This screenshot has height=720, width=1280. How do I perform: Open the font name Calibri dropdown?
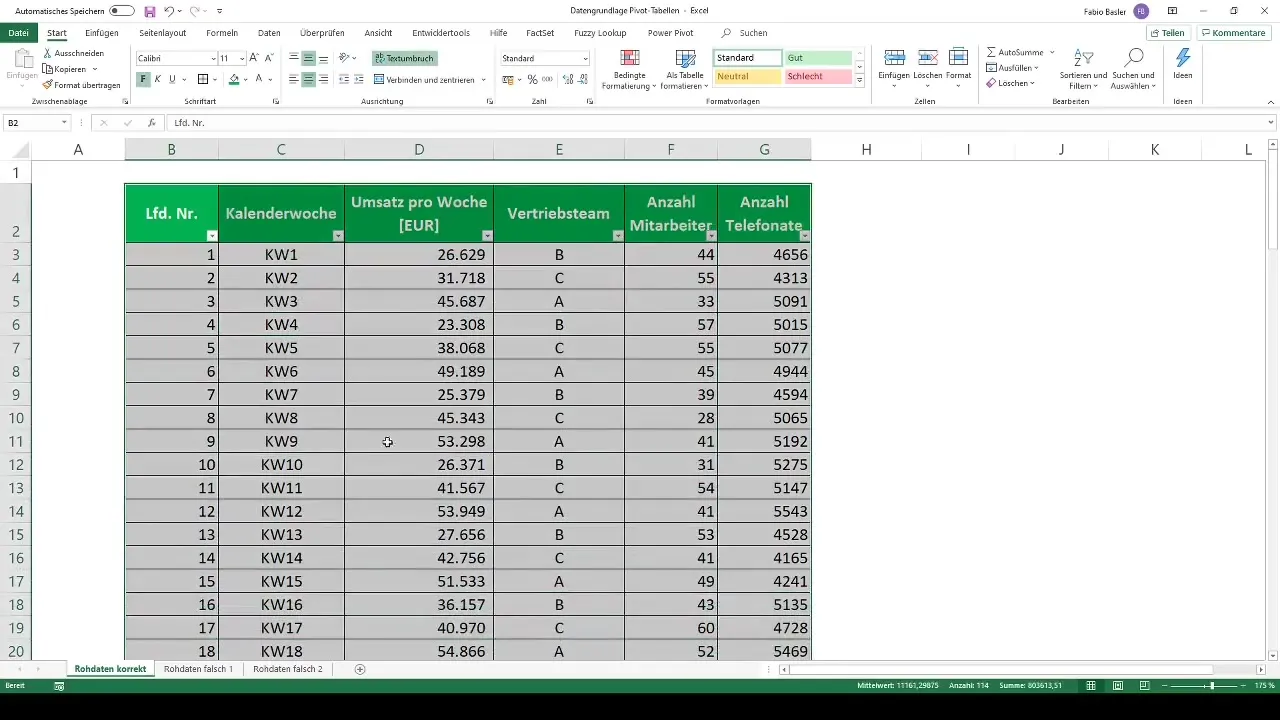click(213, 58)
